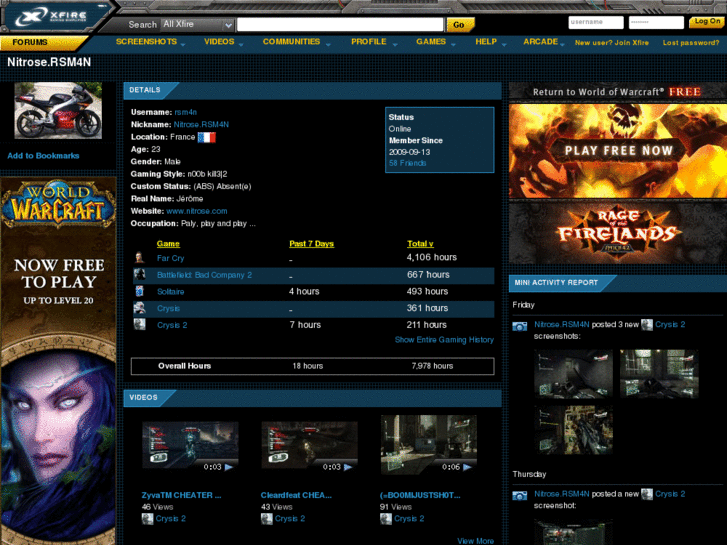
Task: Click the password input field
Action: 656,22
